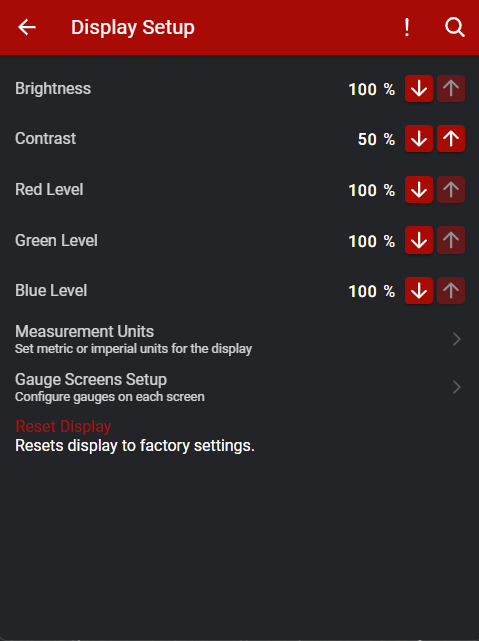
Task: Go back using the header arrow
Action: 27,27
